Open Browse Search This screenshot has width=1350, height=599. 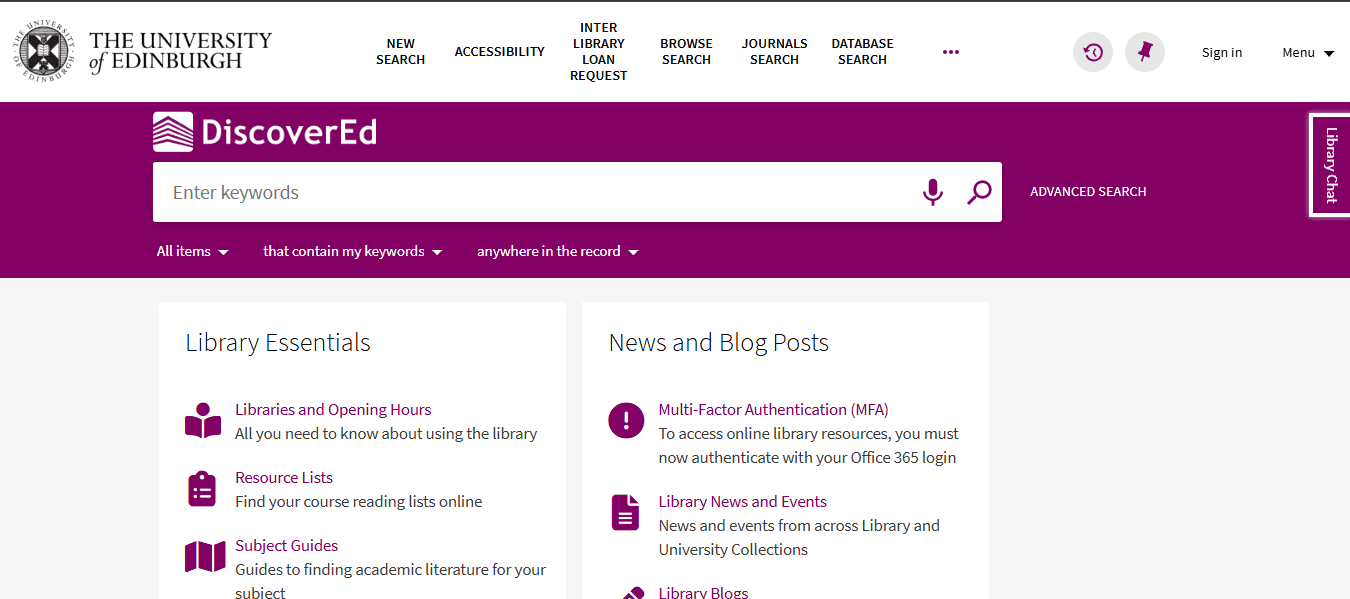point(686,52)
